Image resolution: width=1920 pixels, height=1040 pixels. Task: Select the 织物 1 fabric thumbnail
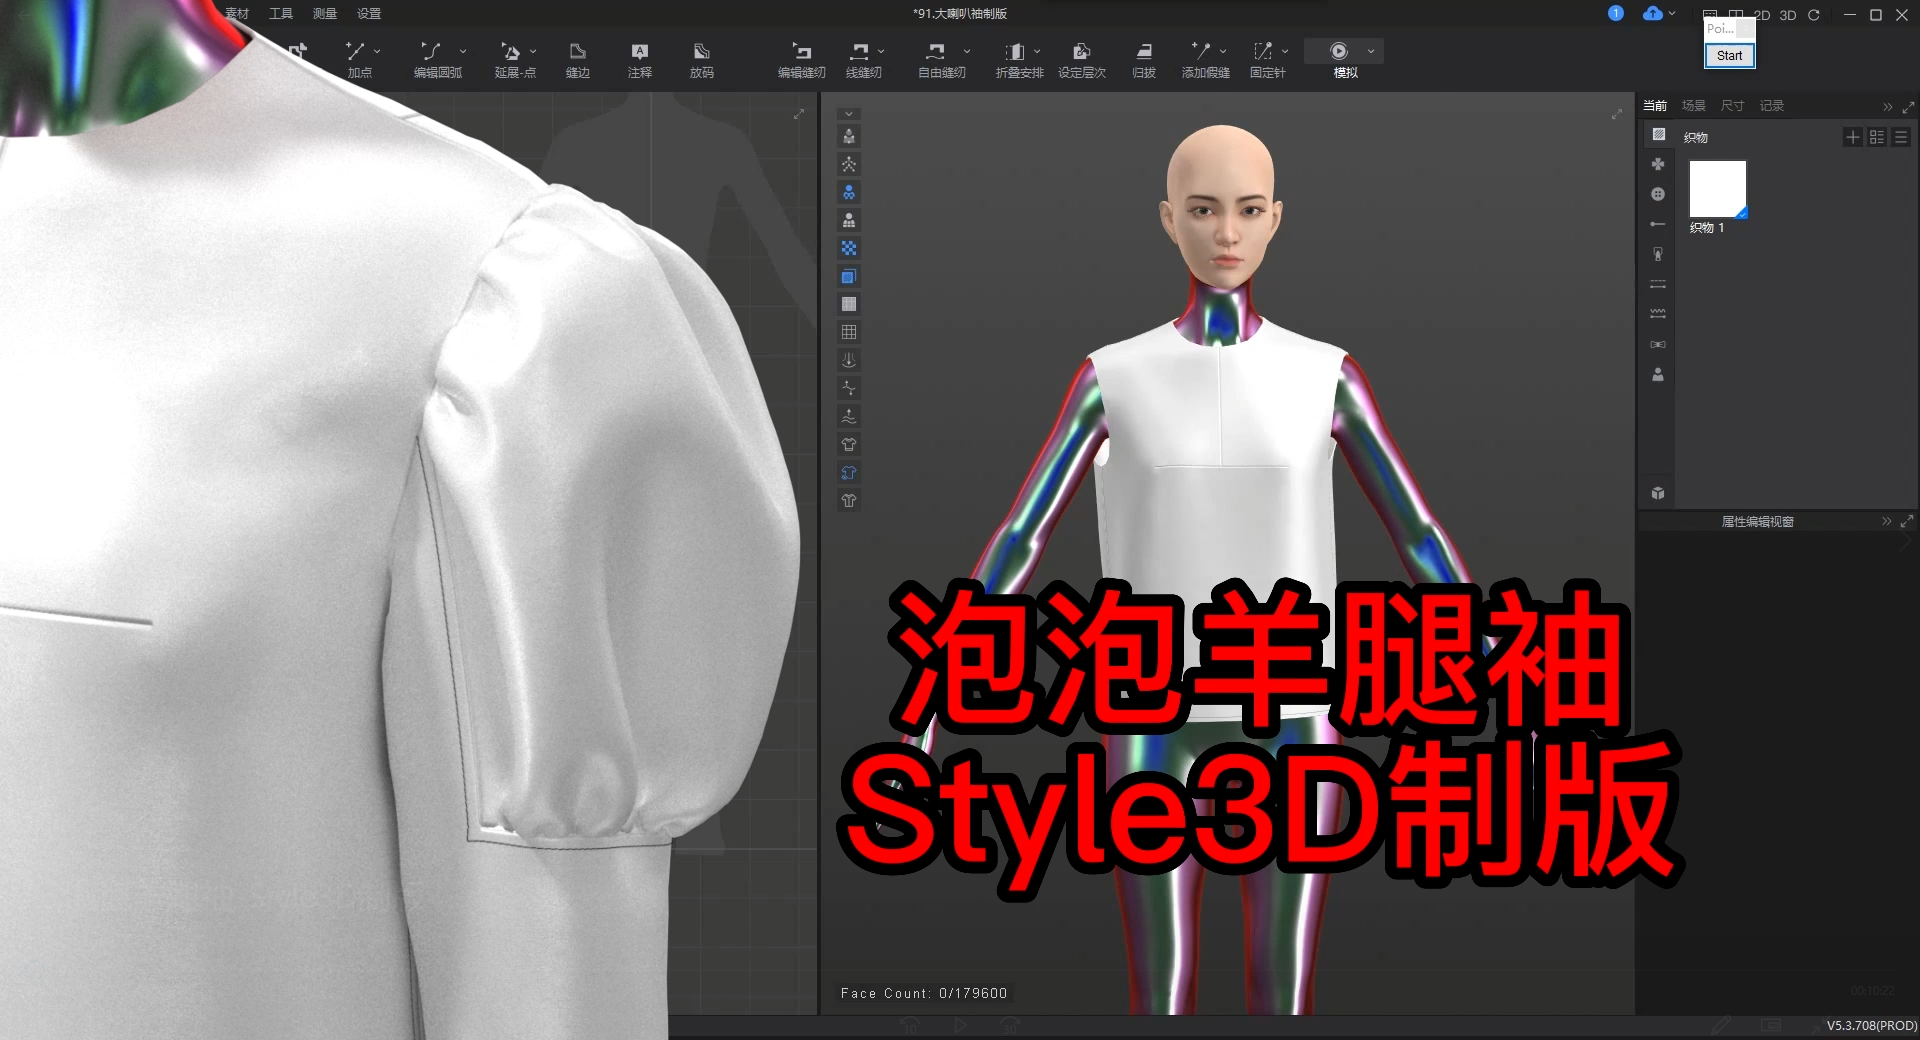point(1718,189)
